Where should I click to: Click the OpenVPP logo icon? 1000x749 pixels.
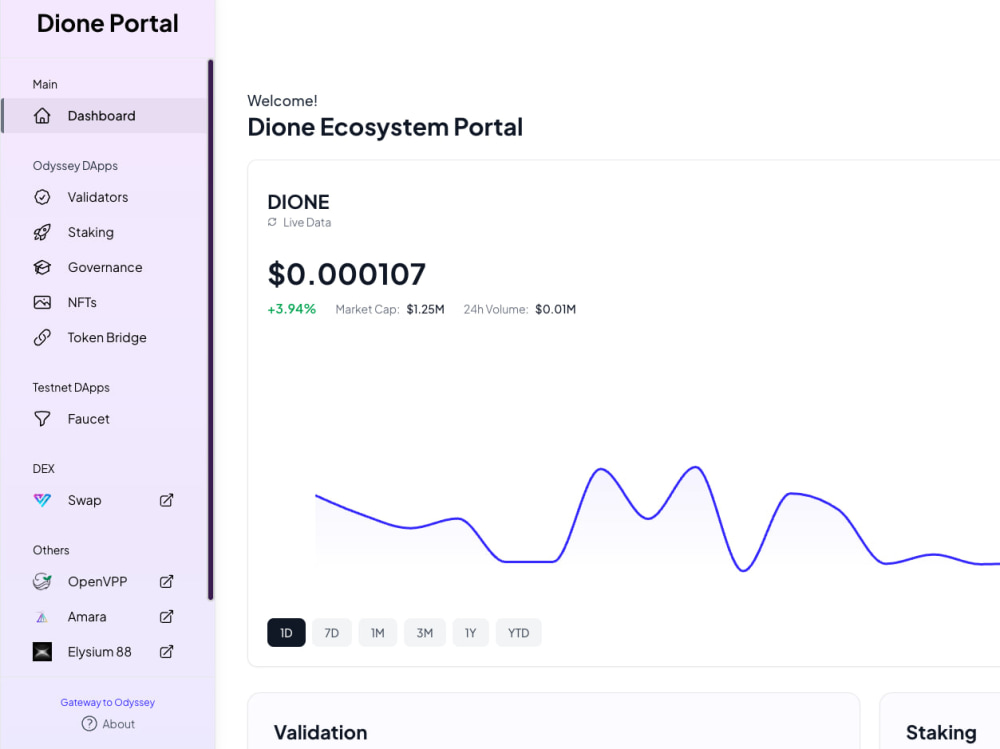42,581
